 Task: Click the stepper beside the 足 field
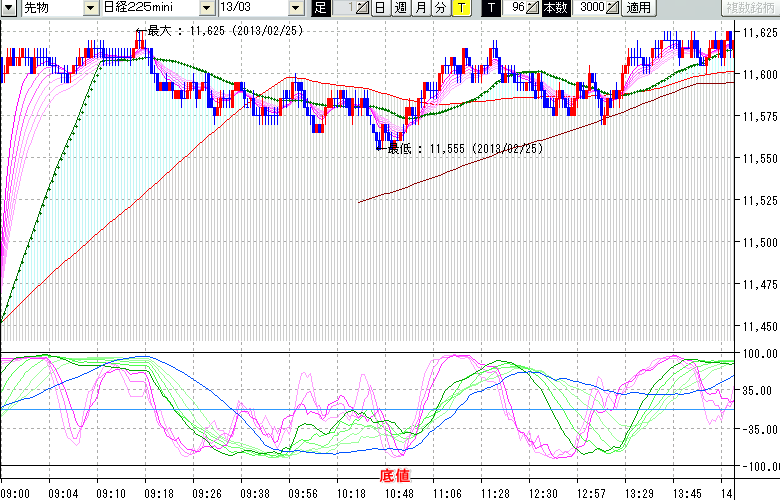(363, 8)
